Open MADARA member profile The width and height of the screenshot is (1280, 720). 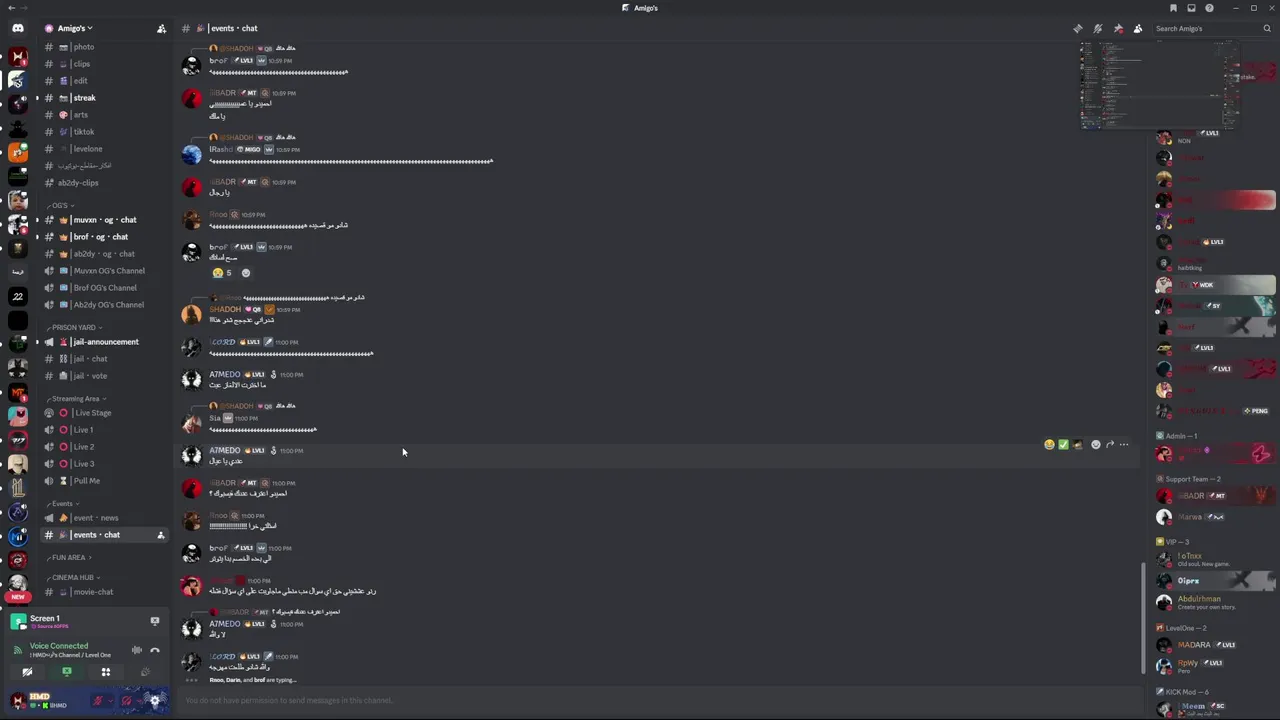pyautogui.click(x=1215, y=645)
